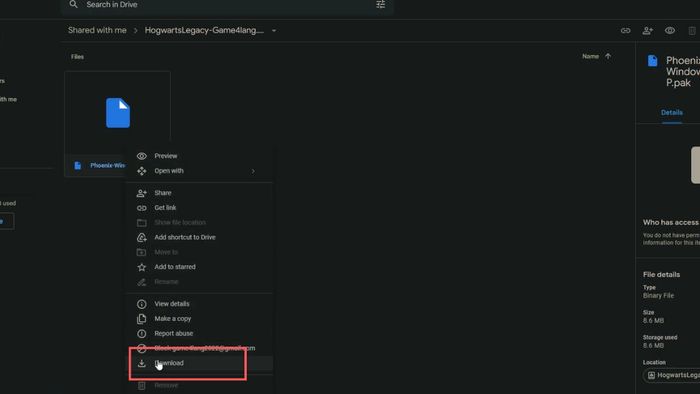Click the Get link chain icon in menu
The image size is (700, 394).
click(142, 208)
